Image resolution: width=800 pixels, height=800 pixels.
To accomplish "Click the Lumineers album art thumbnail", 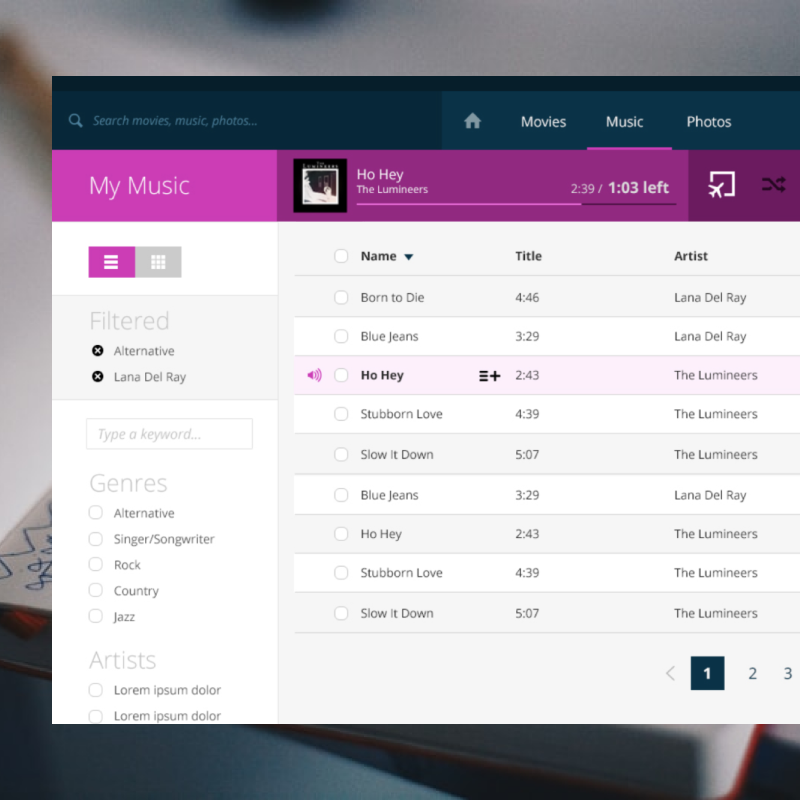I will [x=320, y=186].
